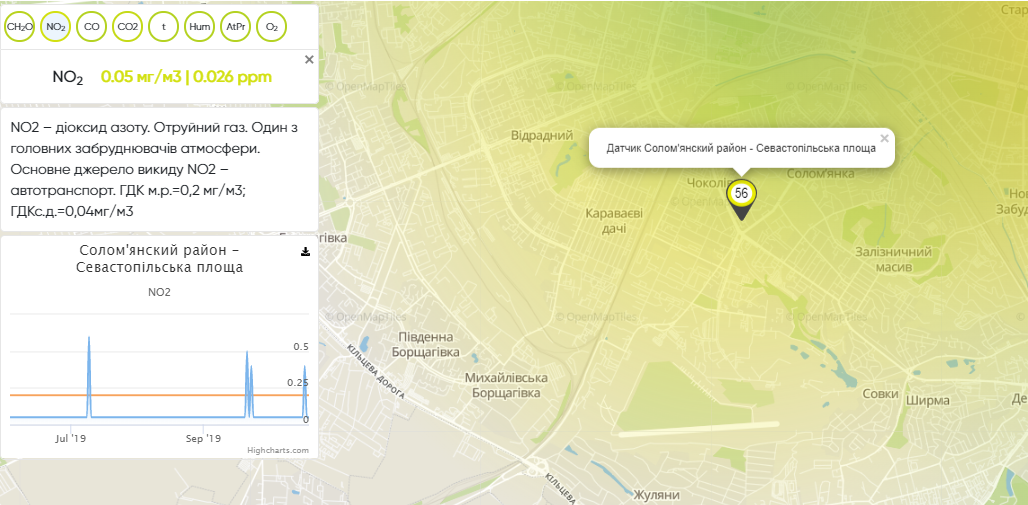Click the Sep '19 axis label
This screenshot has width=1028, height=505.
coord(203,438)
